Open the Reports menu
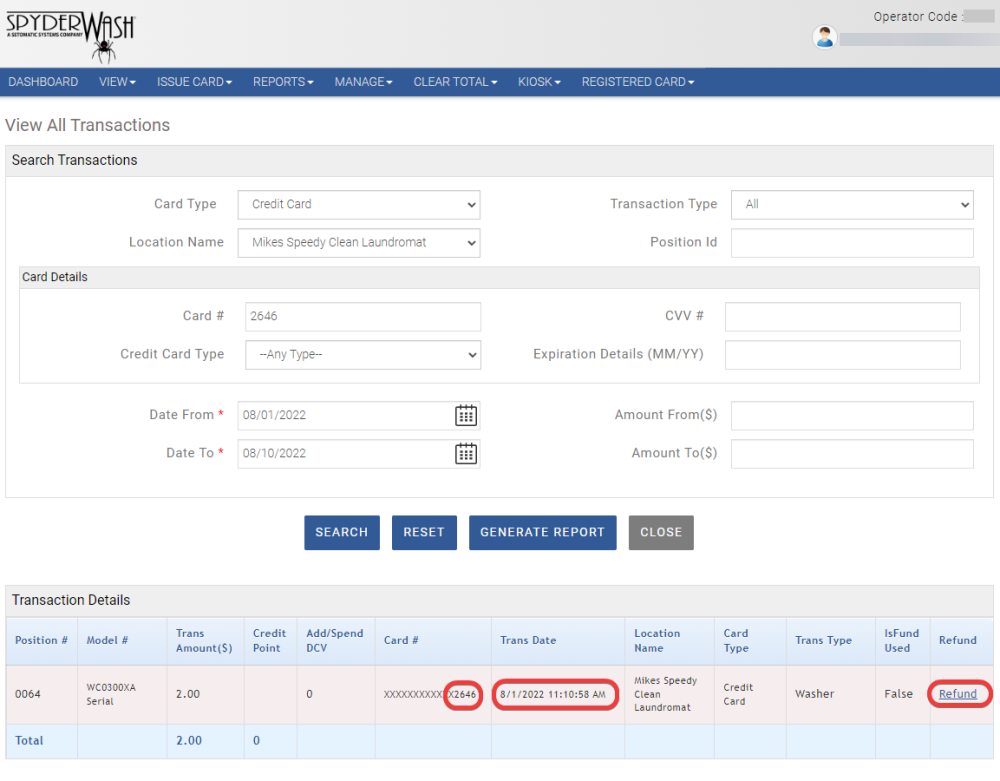Screen dimensions: 1000x781 pyautogui.click(x=283, y=82)
